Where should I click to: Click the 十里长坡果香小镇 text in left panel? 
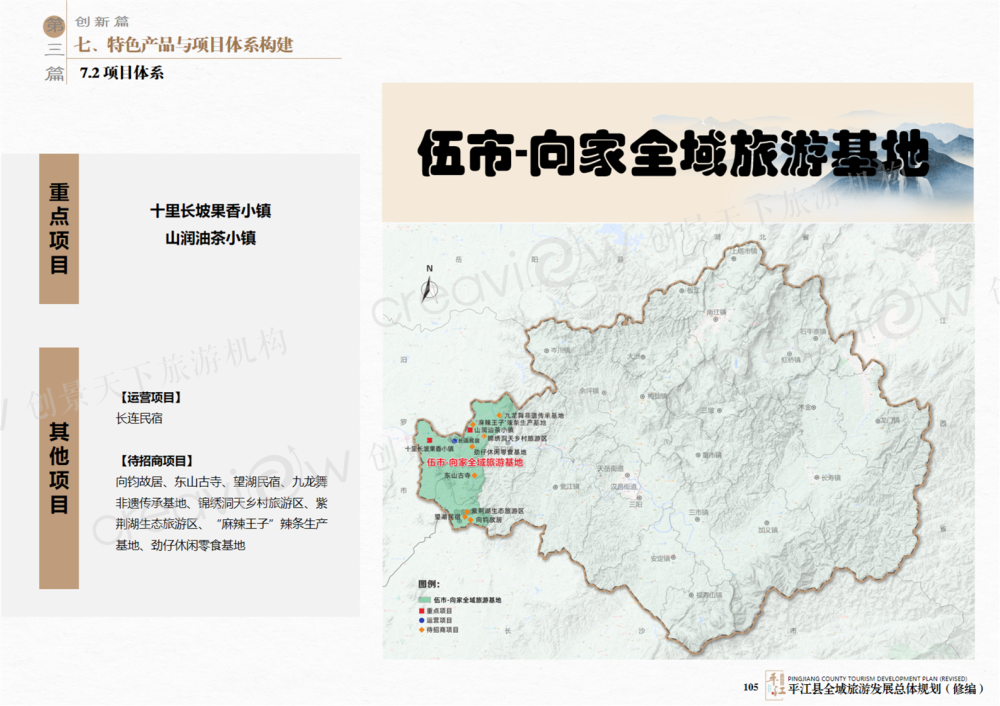tap(210, 212)
